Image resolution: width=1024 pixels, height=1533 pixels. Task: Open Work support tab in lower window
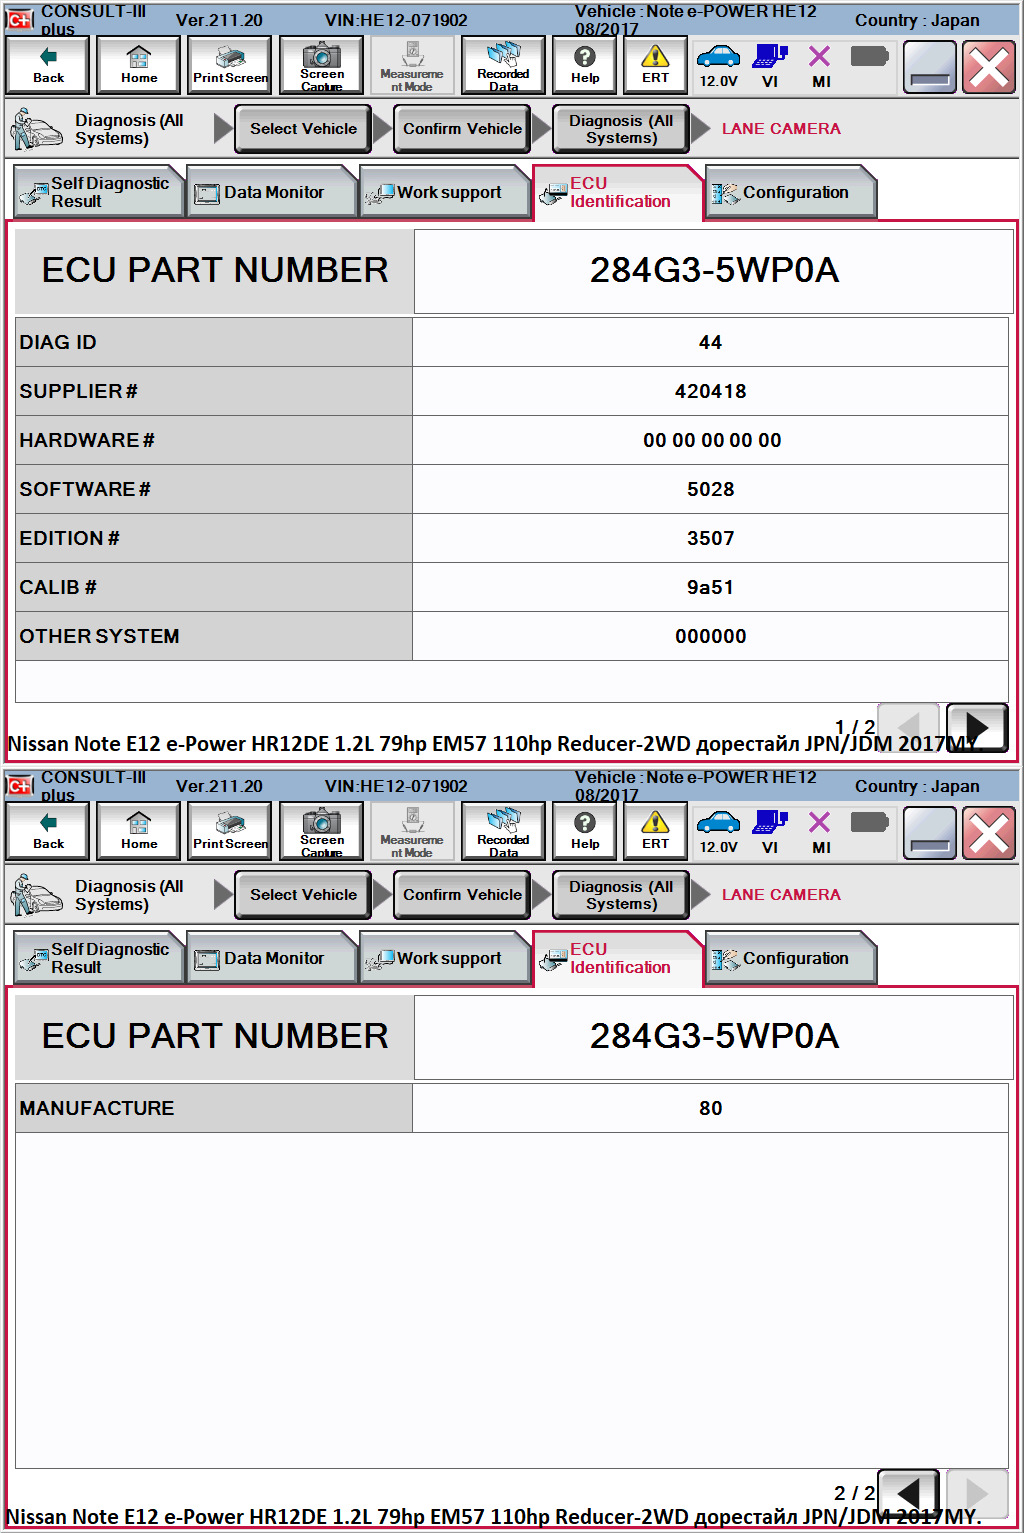click(445, 958)
